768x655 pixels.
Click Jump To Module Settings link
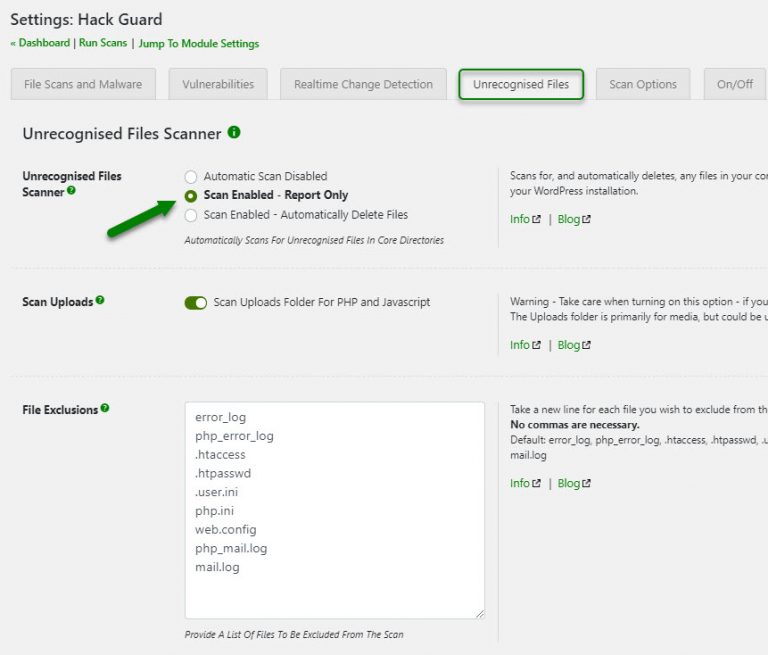tap(199, 44)
